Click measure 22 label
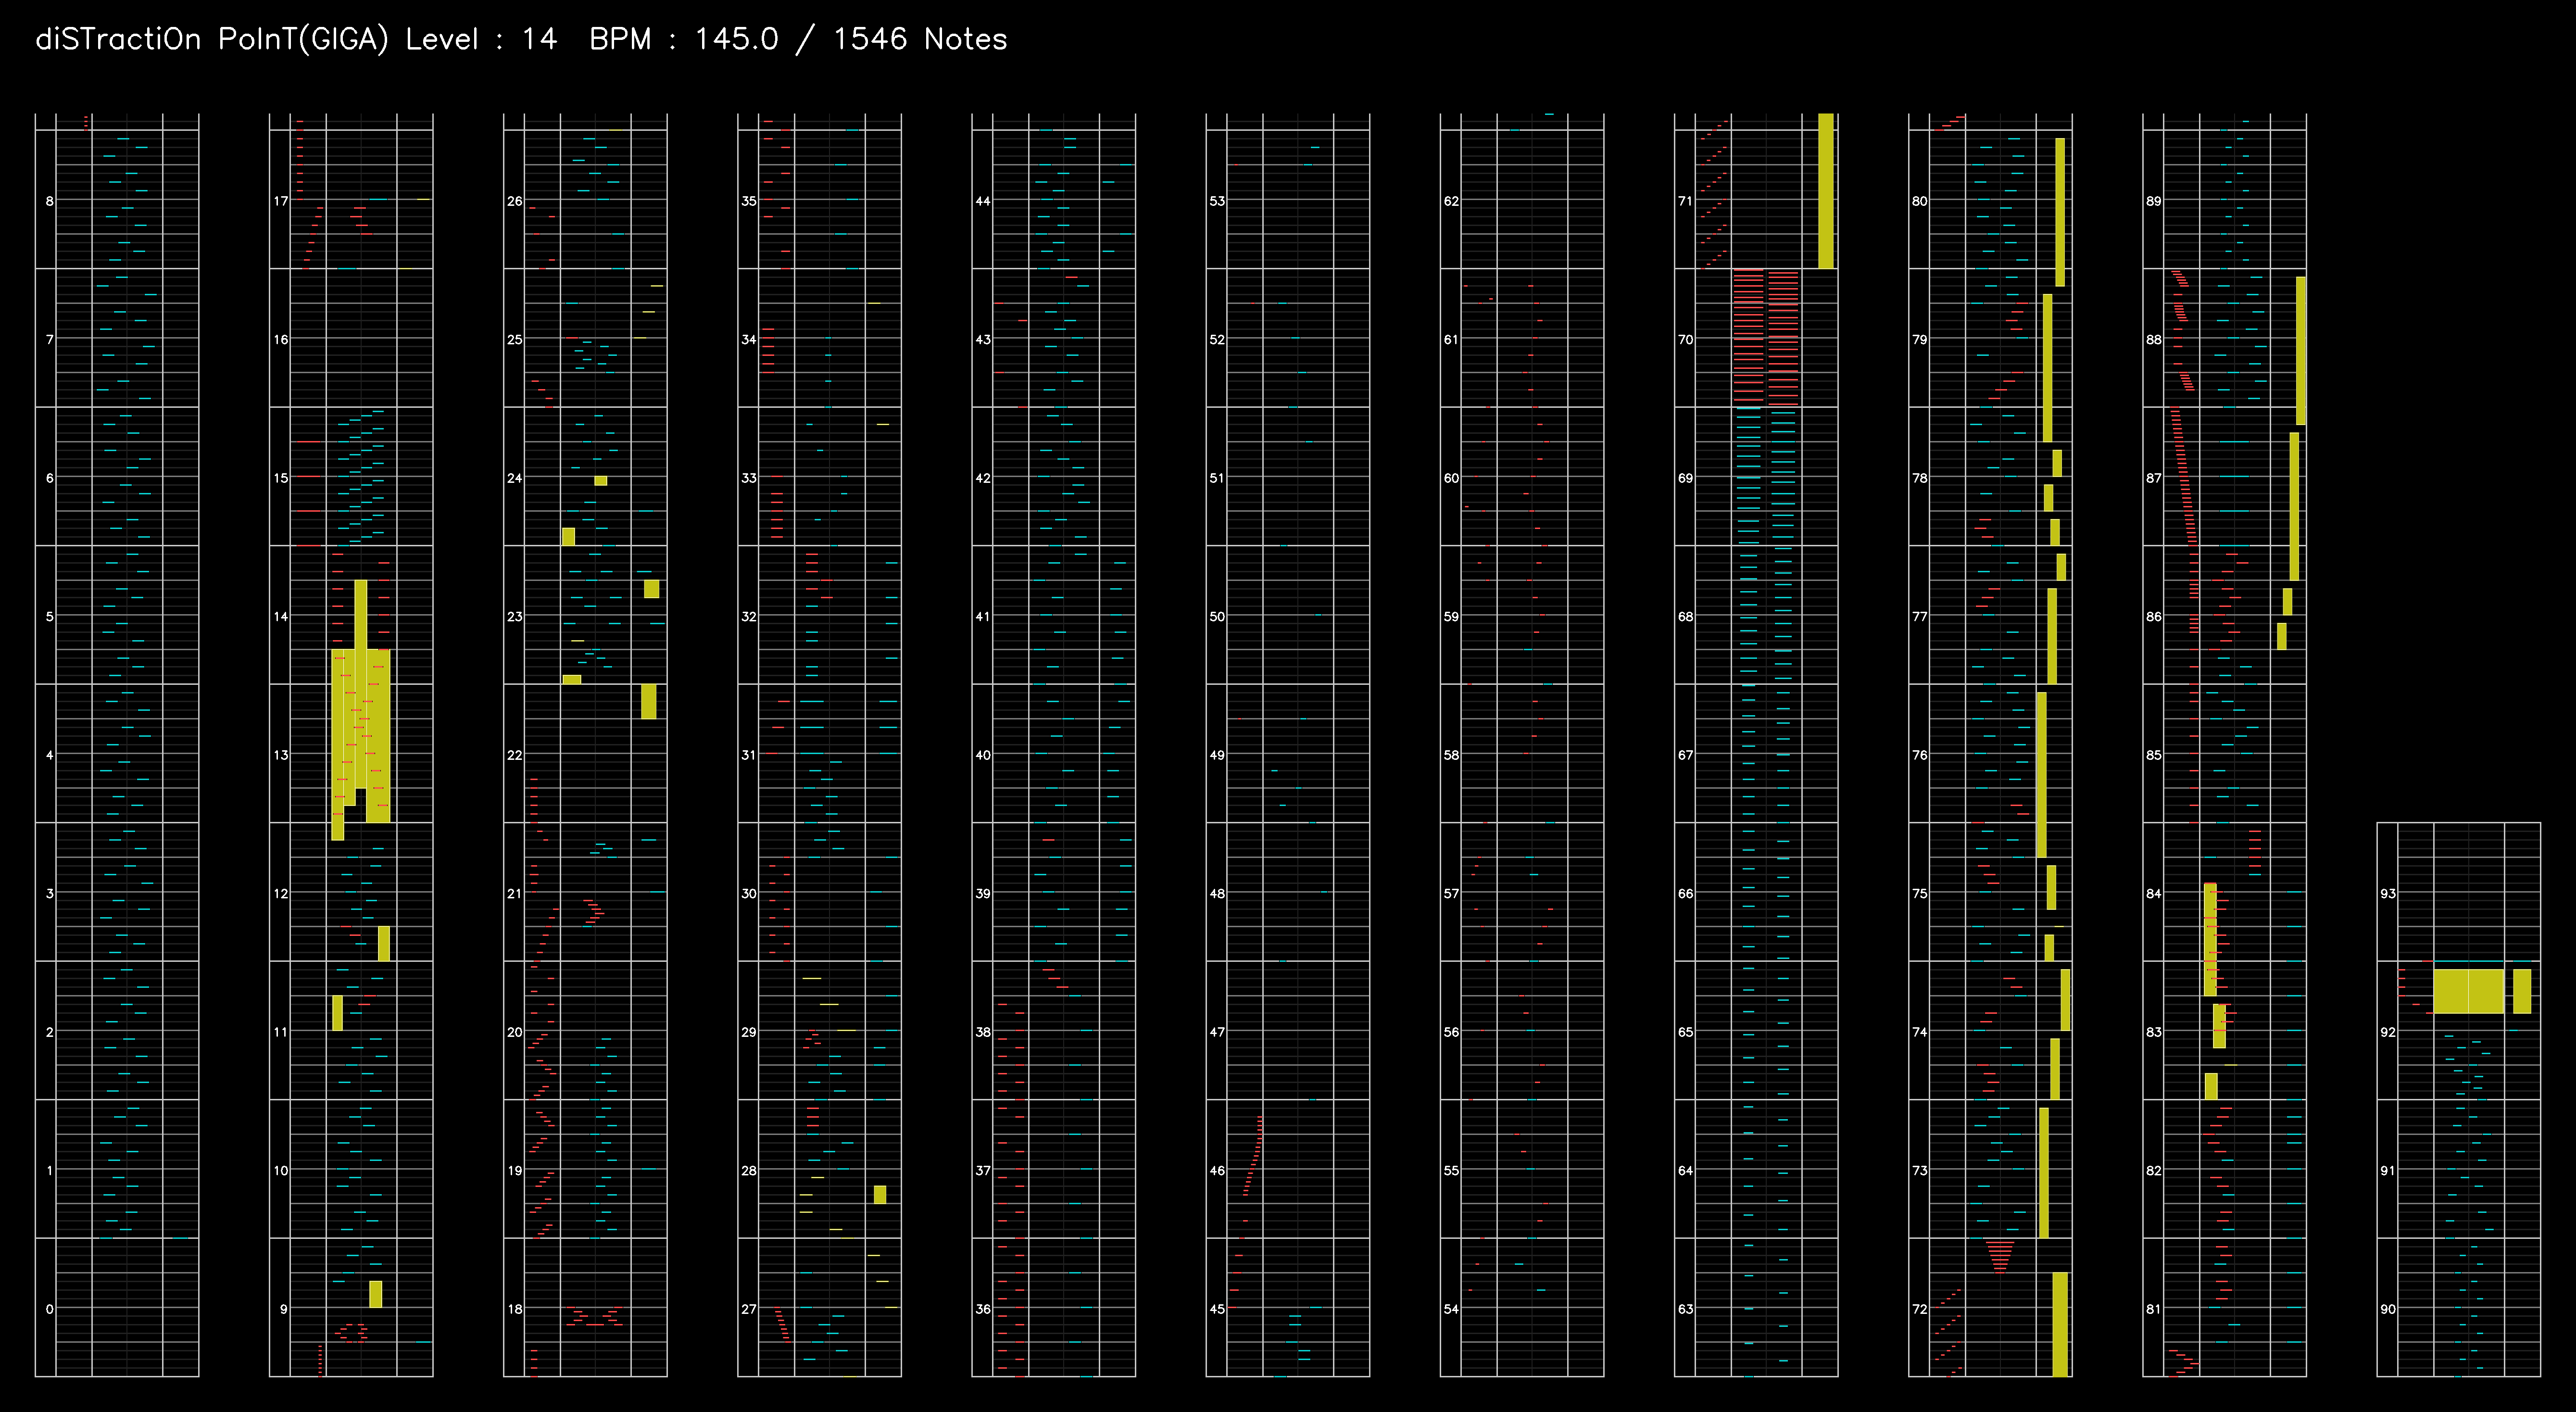The height and width of the screenshot is (1412, 2576). 515,755
